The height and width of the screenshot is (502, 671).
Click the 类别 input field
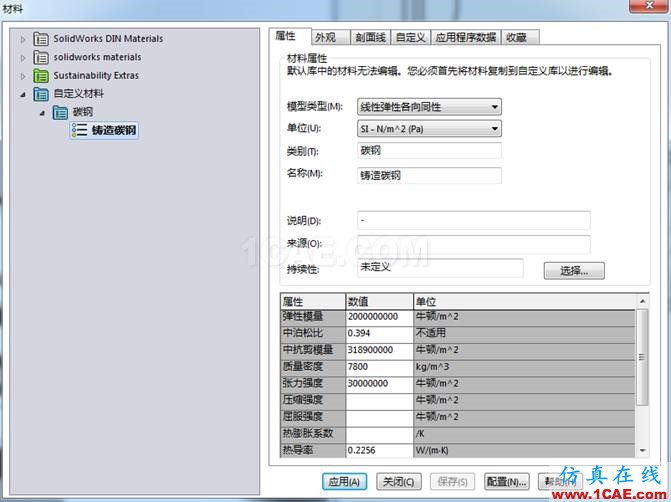[429, 151]
